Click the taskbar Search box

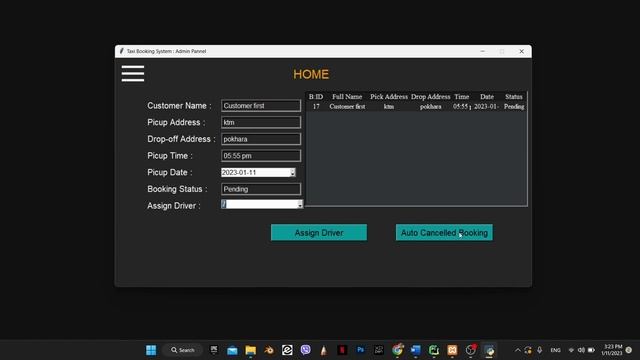point(183,350)
